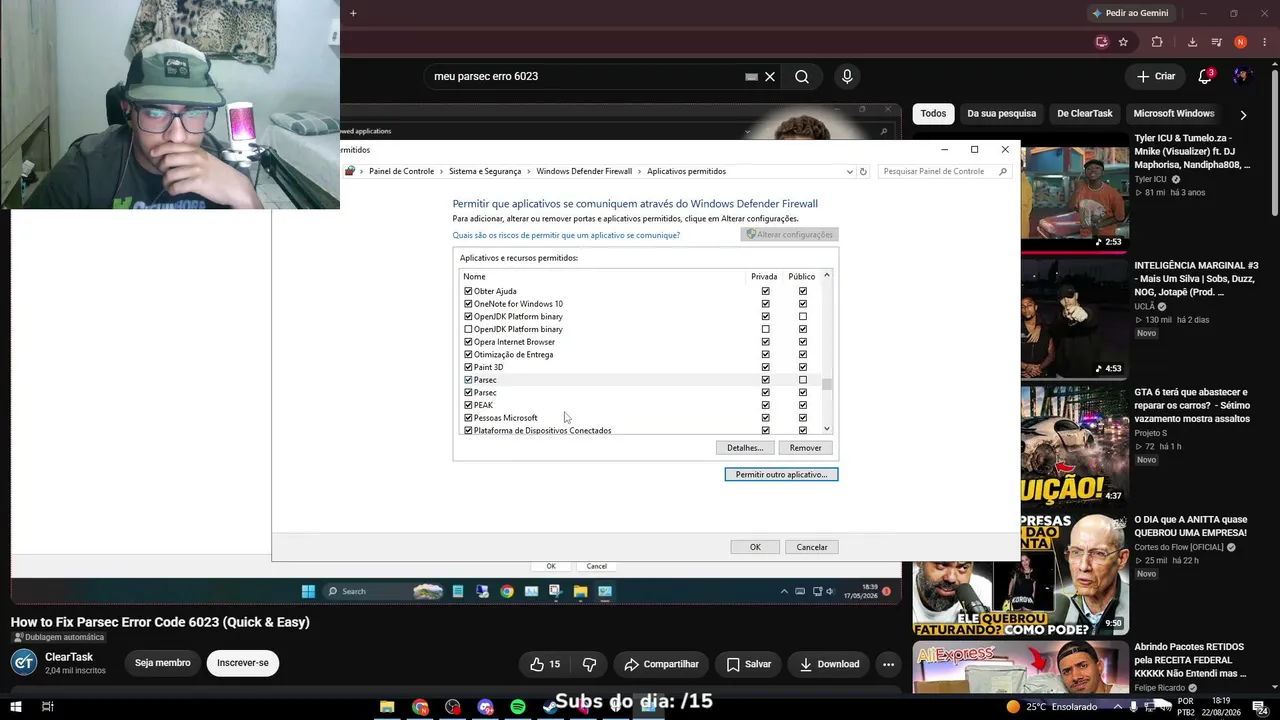The height and width of the screenshot is (720, 1280).
Task: Open Windows notification center on host taskbar
Action: 1260,707
